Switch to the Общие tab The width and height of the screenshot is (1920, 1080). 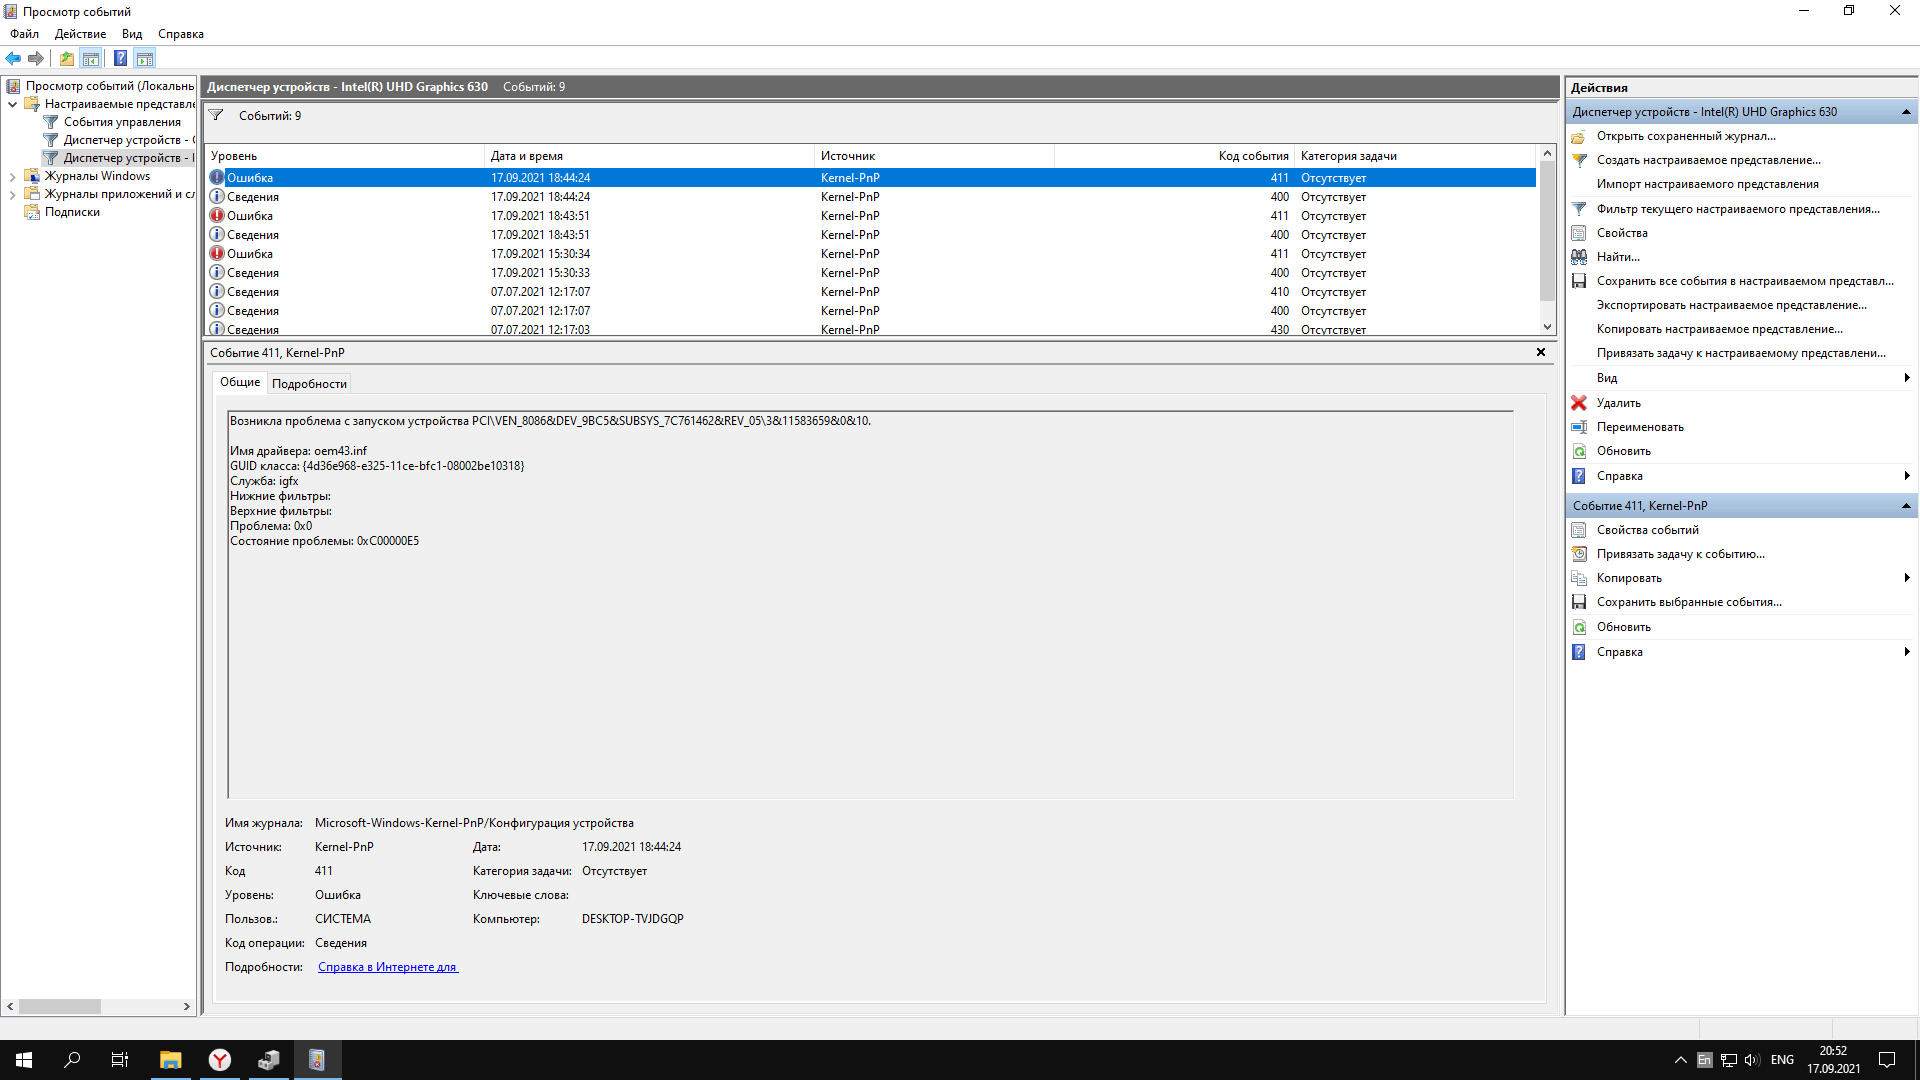[240, 382]
